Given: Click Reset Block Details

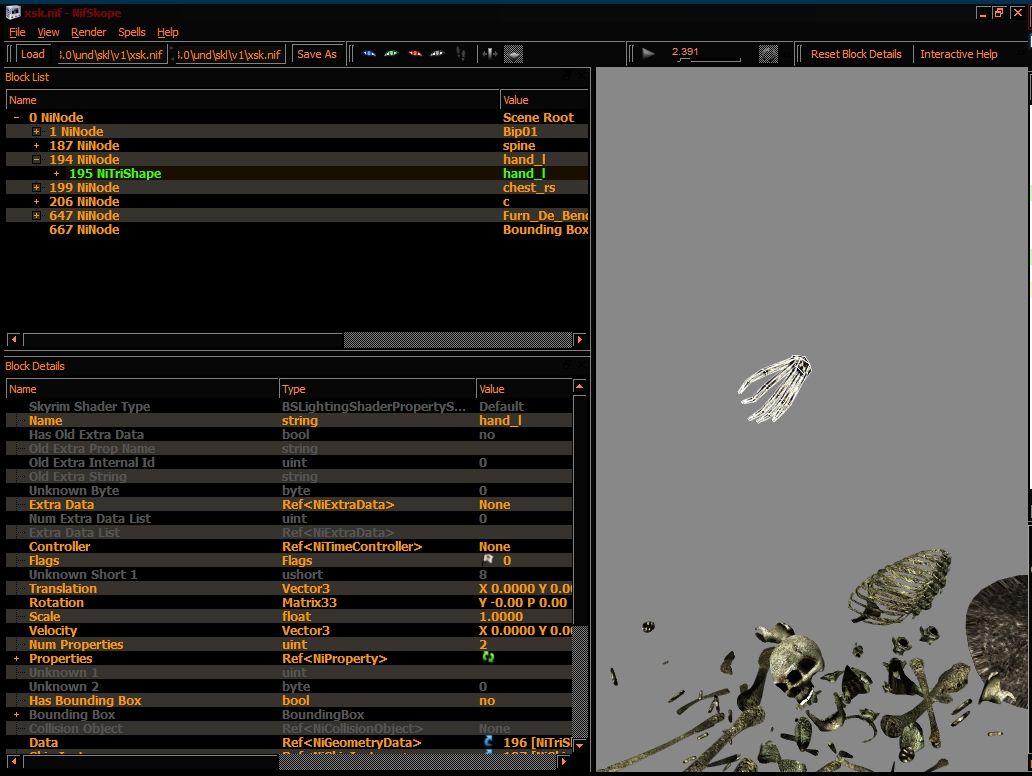Looking at the screenshot, I should click(856, 54).
